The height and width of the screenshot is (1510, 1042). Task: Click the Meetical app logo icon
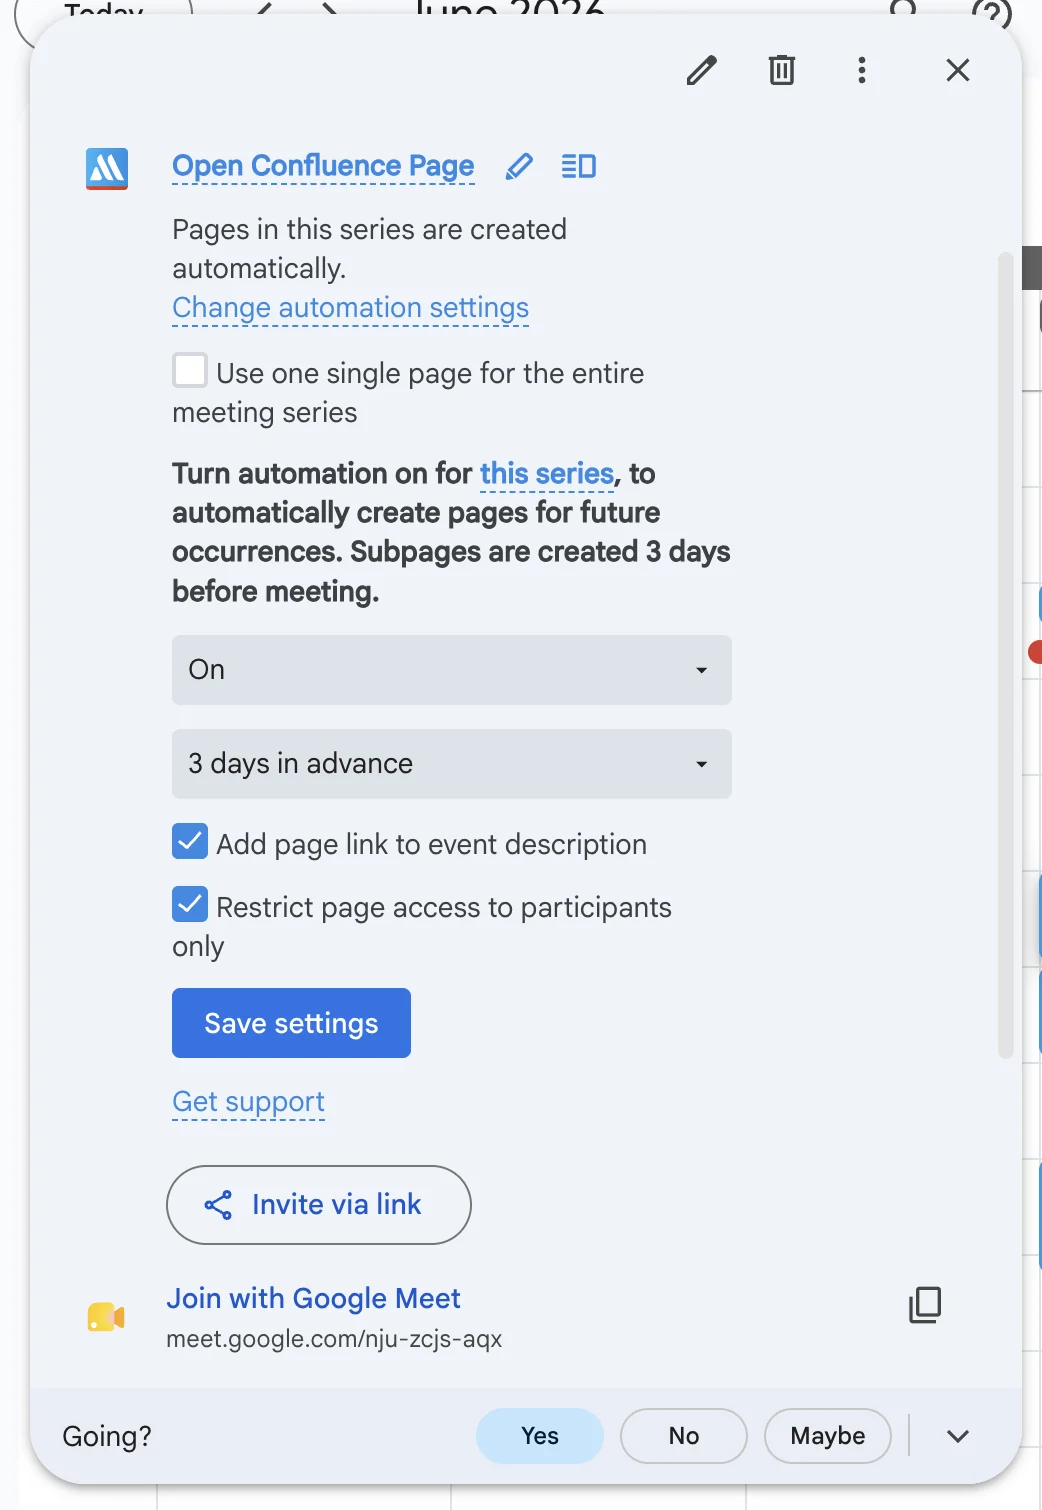tap(106, 169)
